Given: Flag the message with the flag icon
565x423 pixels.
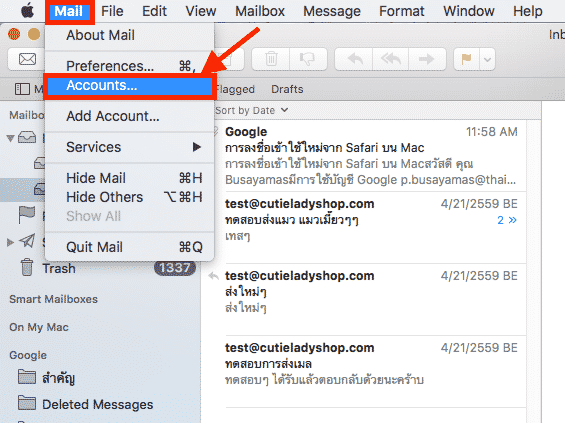Looking at the screenshot, I should (467, 59).
